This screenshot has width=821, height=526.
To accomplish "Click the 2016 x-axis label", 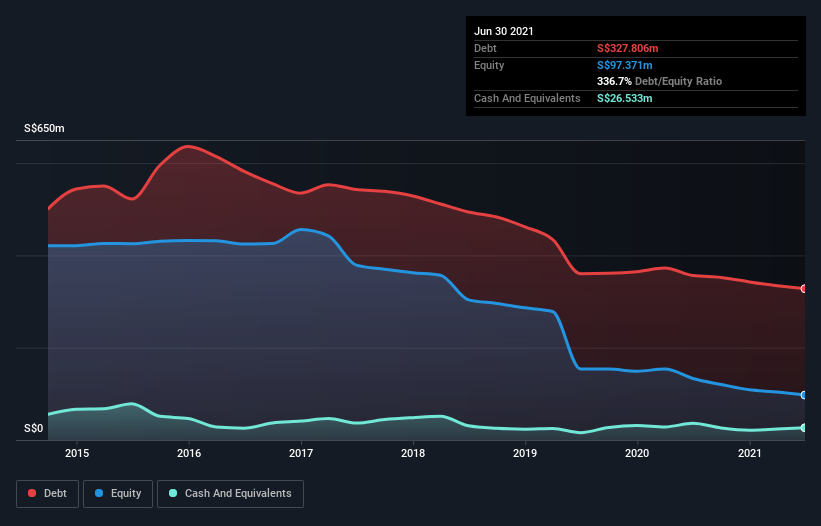I will [x=189, y=453].
